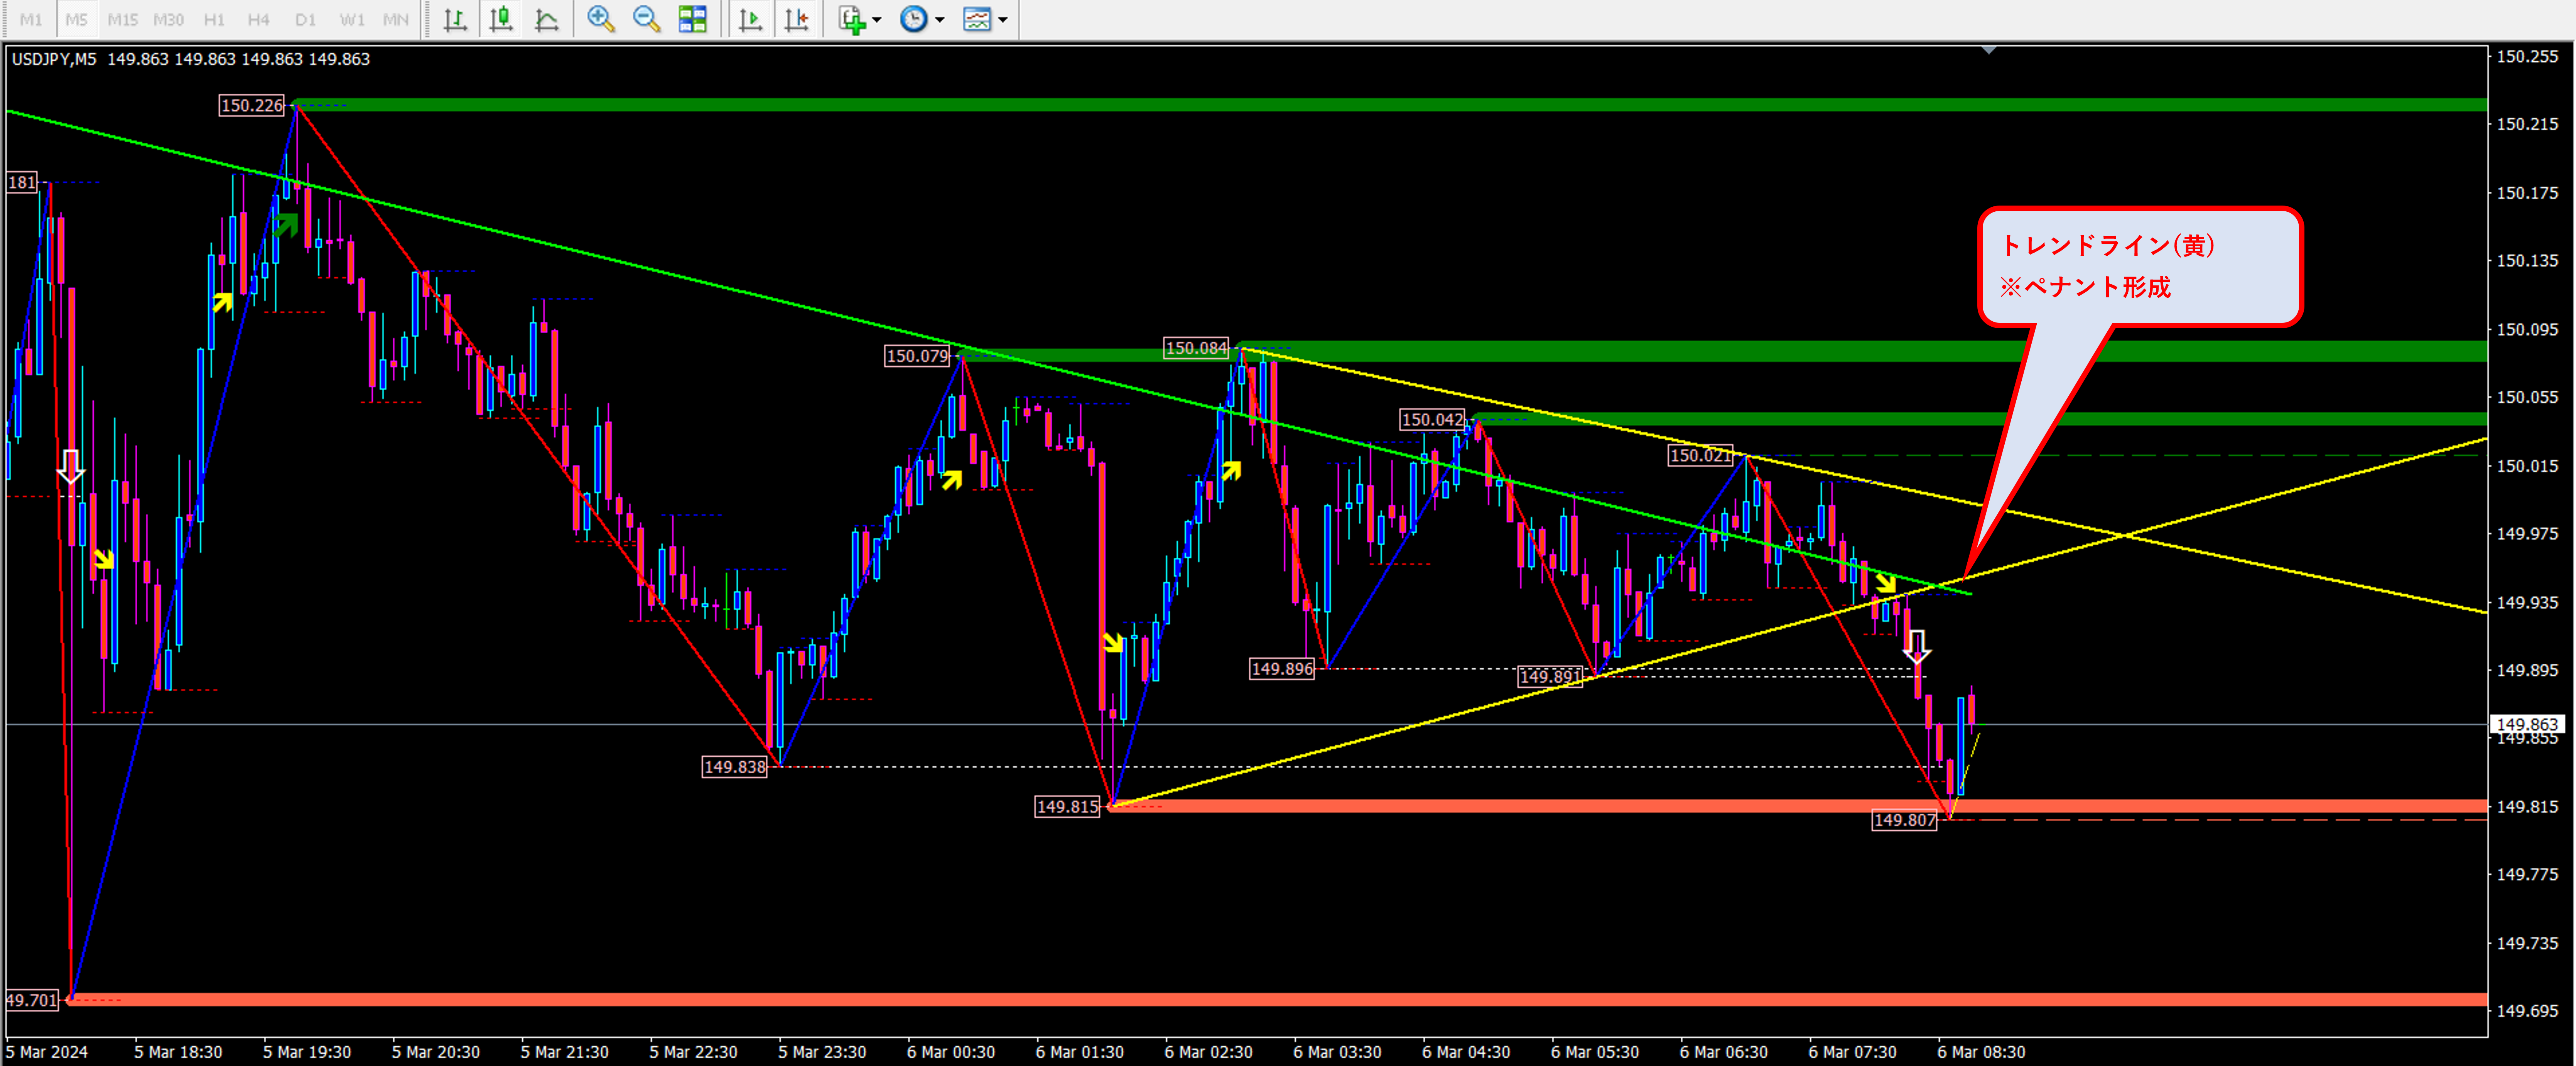Click the Periodicity clock icon
The image size is (2576, 1066).
click(913, 18)
